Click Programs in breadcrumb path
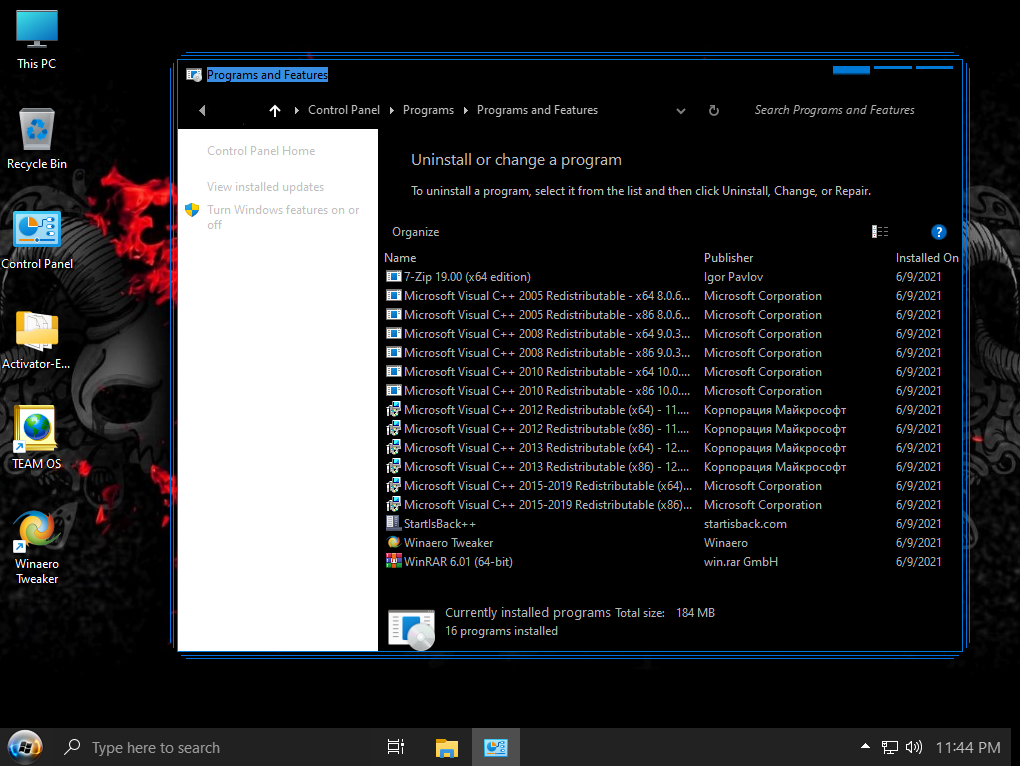This screenshot has width=1020, height=766. [x=428, y=110]
